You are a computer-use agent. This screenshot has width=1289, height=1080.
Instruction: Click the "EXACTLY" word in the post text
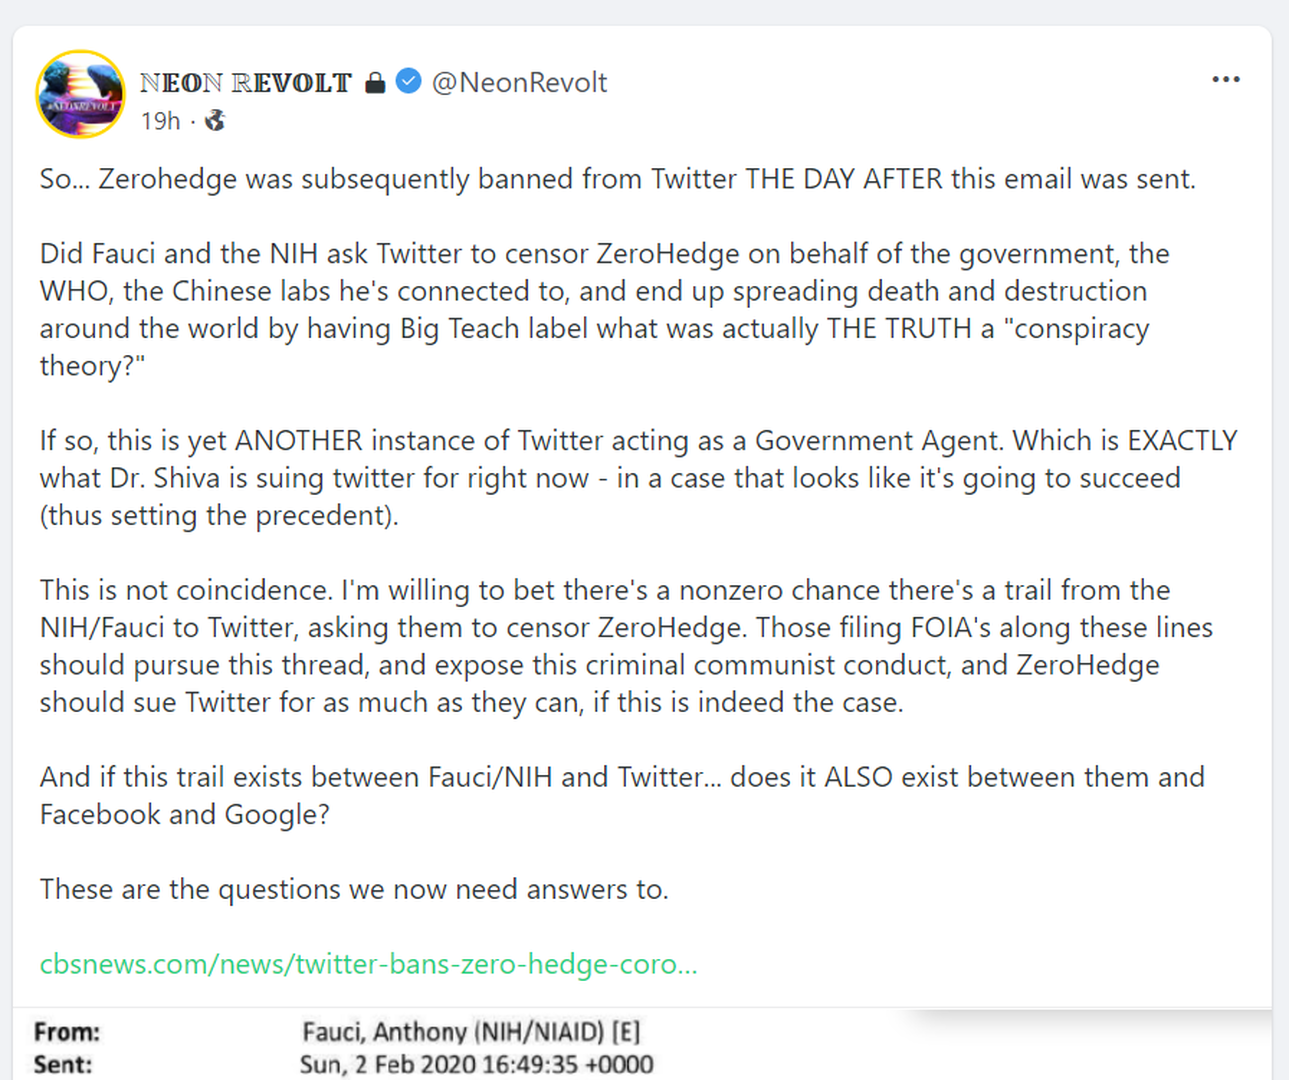(1182, 441)
